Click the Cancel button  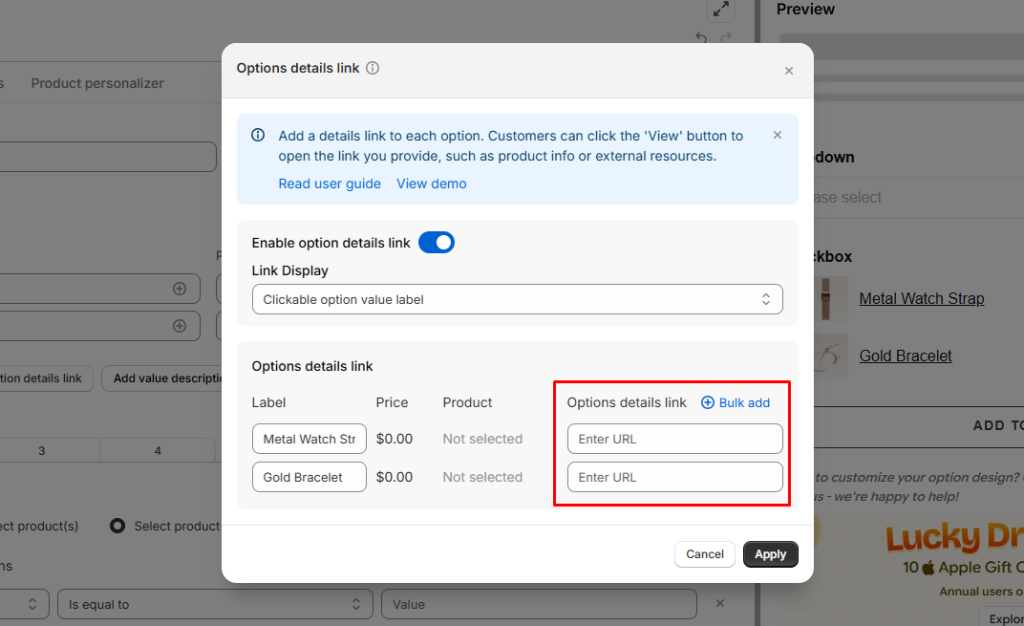[704, 554]
